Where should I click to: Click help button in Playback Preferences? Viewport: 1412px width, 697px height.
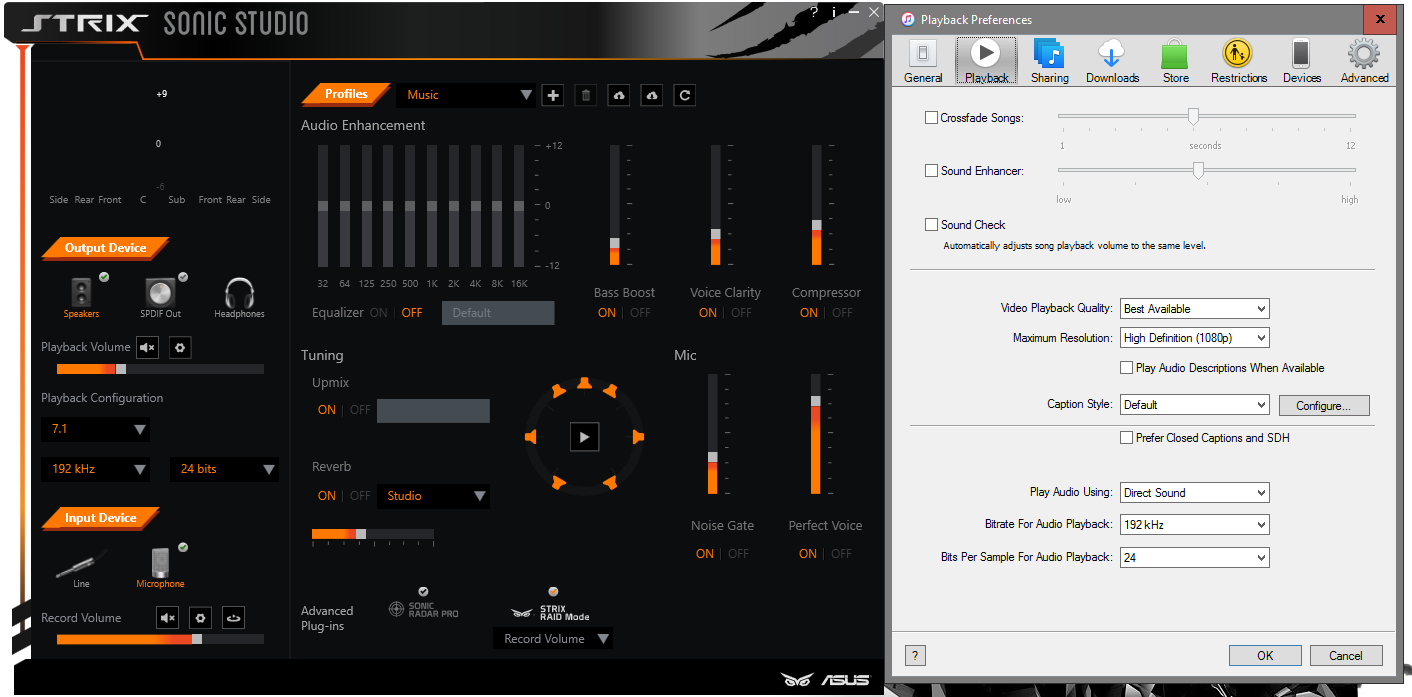coord(914,656)
